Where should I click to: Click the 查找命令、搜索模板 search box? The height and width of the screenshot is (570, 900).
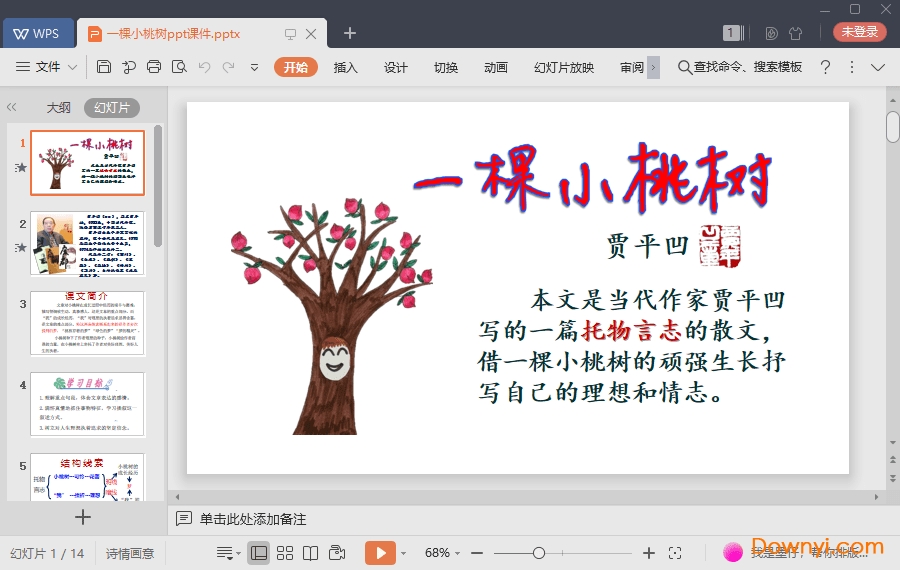pyautogui.click(x=740, y=67)
